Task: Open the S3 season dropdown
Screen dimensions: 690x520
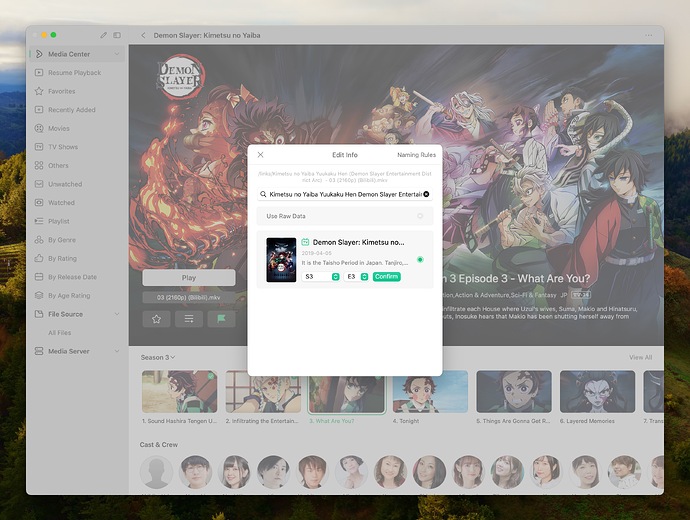Action: point(321,277)
